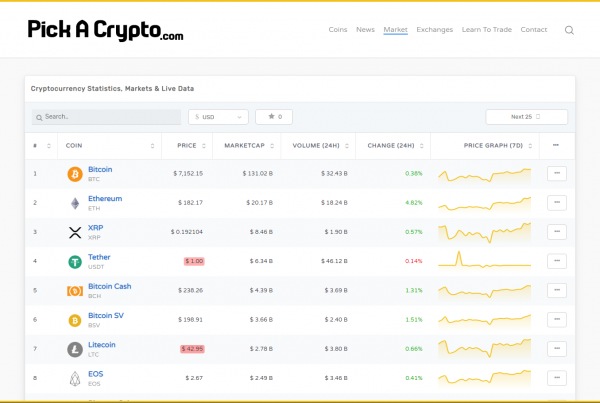Sort by the Change (24H) column
Viewport: 600px width, 403px height.
click(x=393, y=145)
